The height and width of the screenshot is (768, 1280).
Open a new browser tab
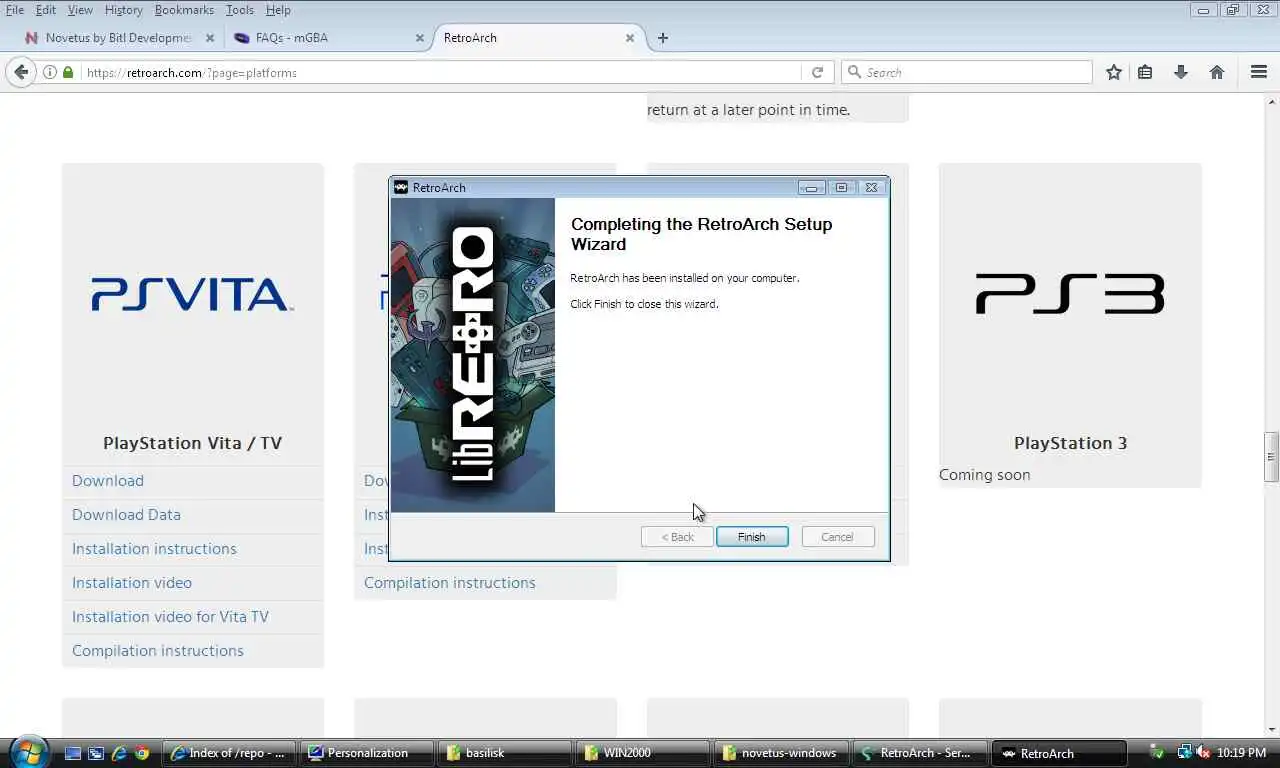[662, 38]
